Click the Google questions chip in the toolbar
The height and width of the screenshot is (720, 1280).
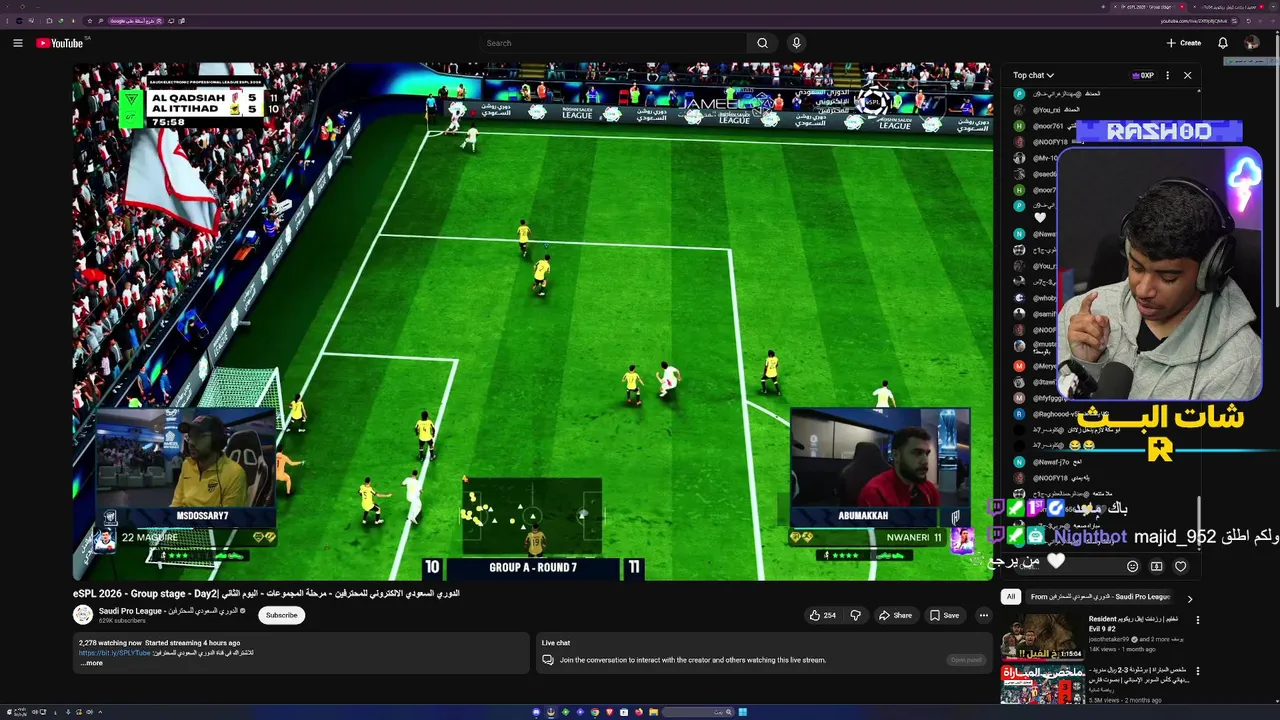pyautogui.click(x=136, y=21)
